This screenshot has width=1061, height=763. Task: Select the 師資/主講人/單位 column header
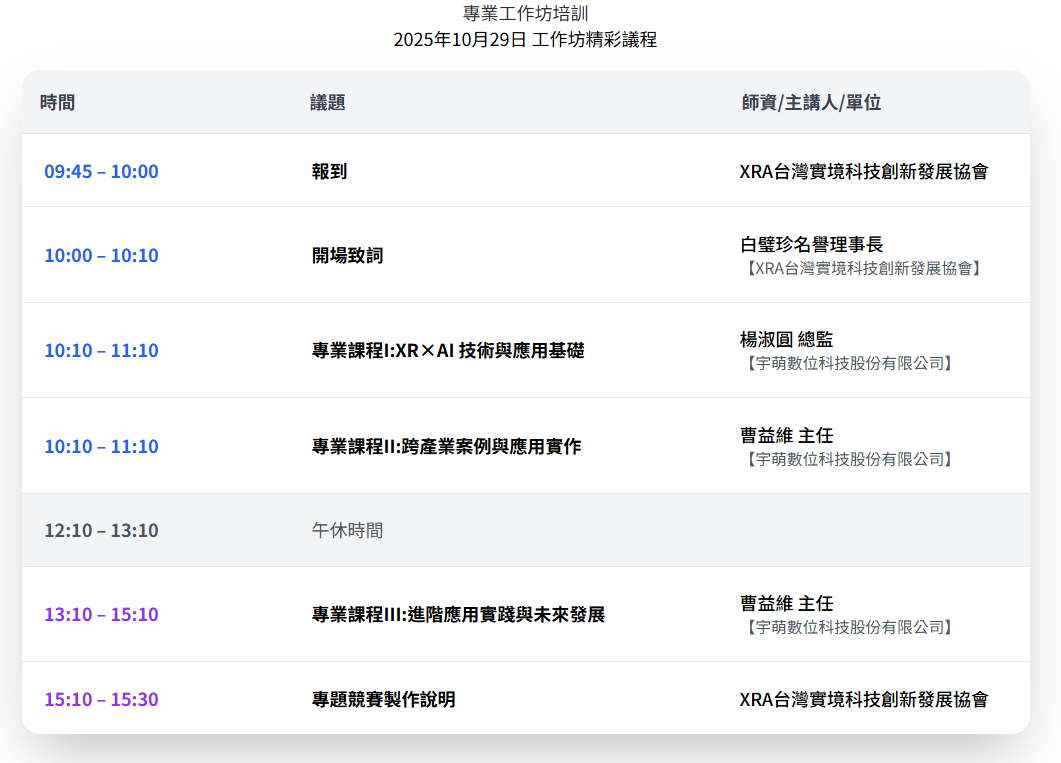(811, 102)
